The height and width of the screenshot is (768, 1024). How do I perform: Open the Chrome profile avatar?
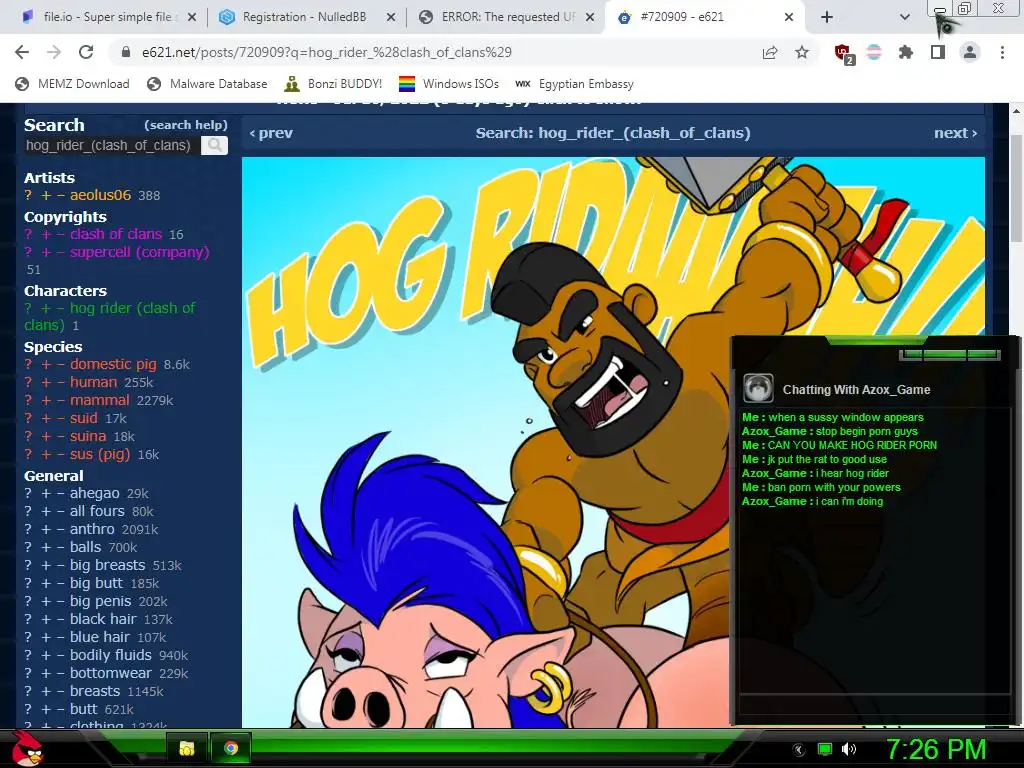pyautogui.click(x=970, y=52)
